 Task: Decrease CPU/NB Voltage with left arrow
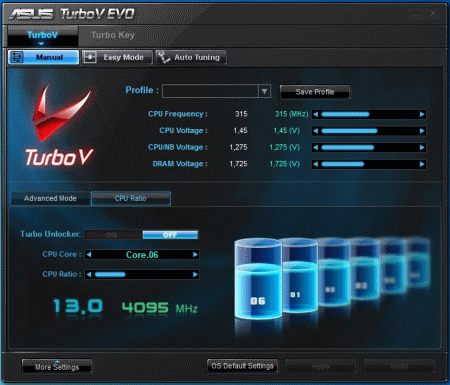tap(316, 147)
